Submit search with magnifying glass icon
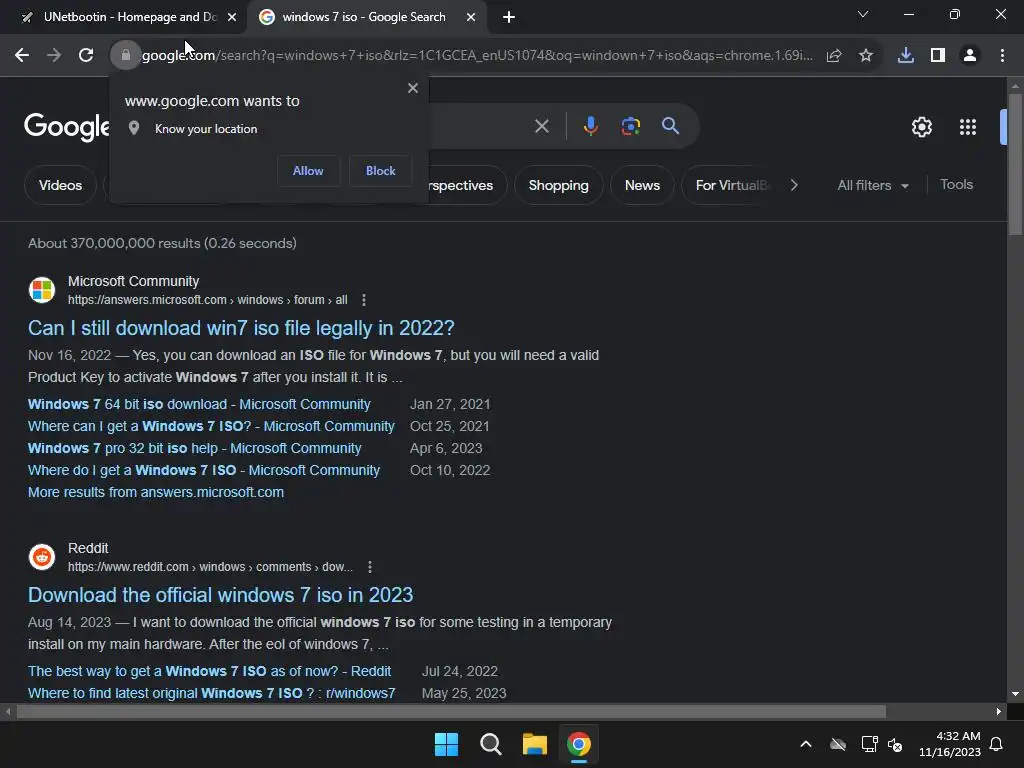This screenshot has width=1024, height=768. [x=670, y=126]
